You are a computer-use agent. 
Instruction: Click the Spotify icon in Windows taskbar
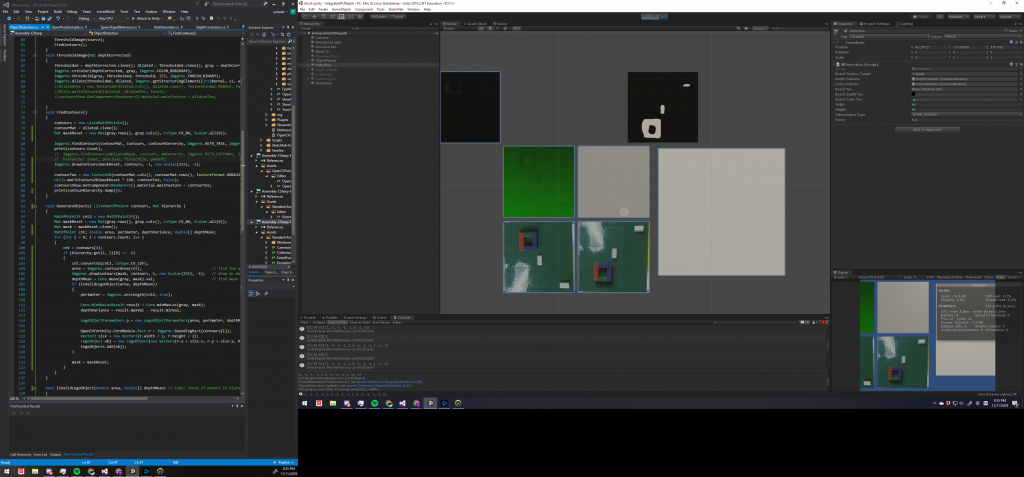coord(375,404)
